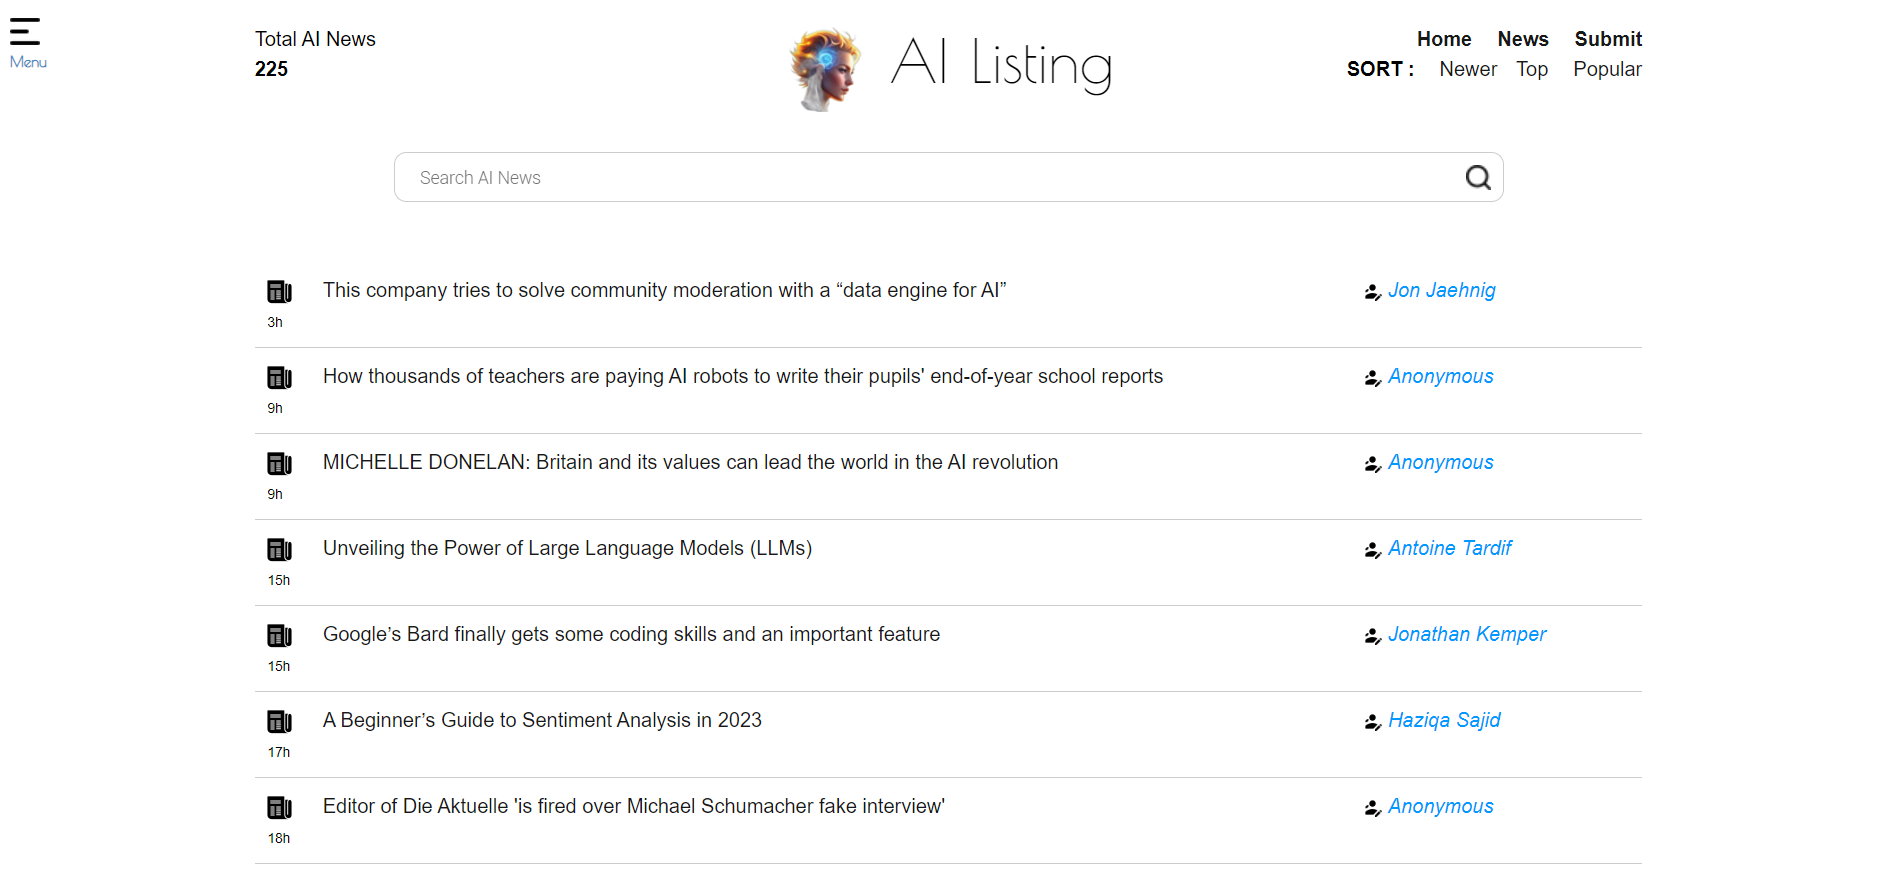This screenshot has width=1888, height=877.
Task: Click newspaper icon beside Large Language Models article
Action: tap(279, 550)
